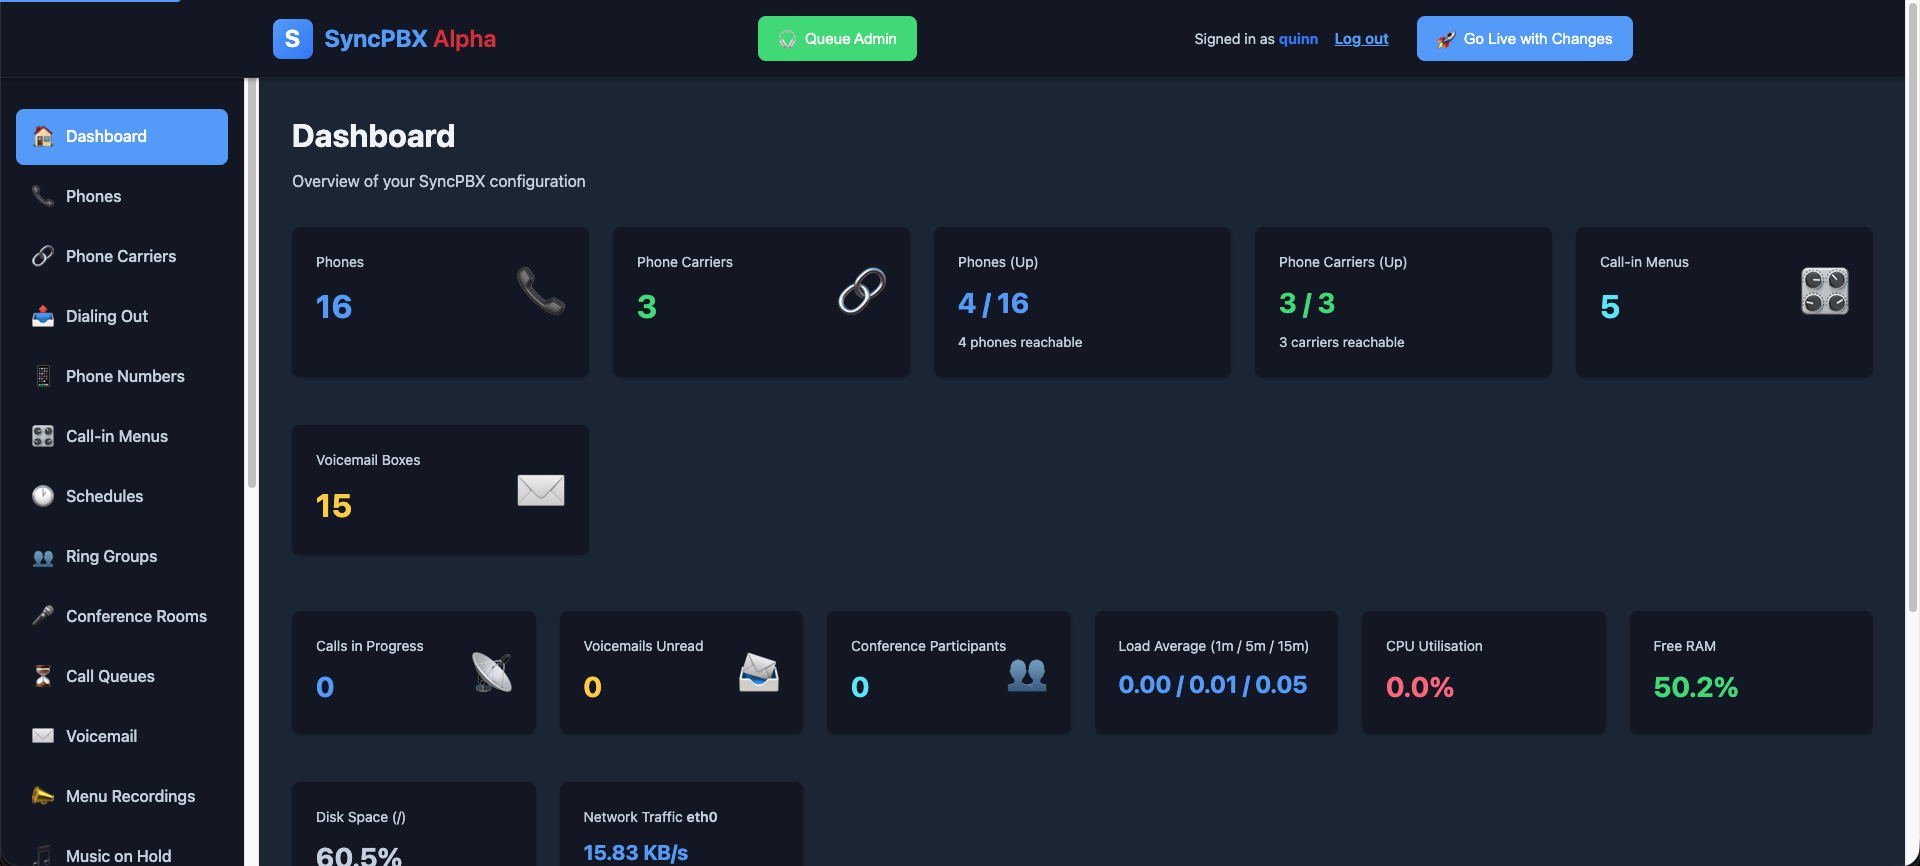Click the Load Average values text
Screen dimensions: 1920x866
1213,685
